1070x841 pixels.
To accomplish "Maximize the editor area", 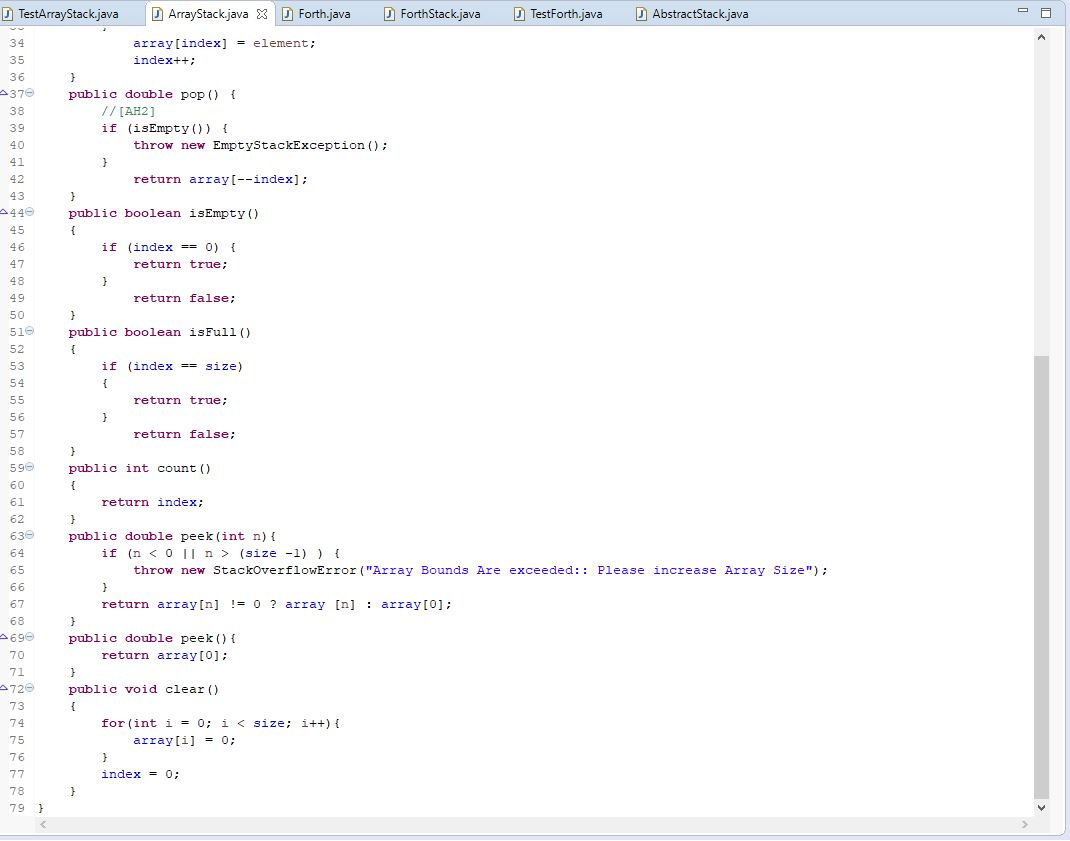I will (1046, 12).
